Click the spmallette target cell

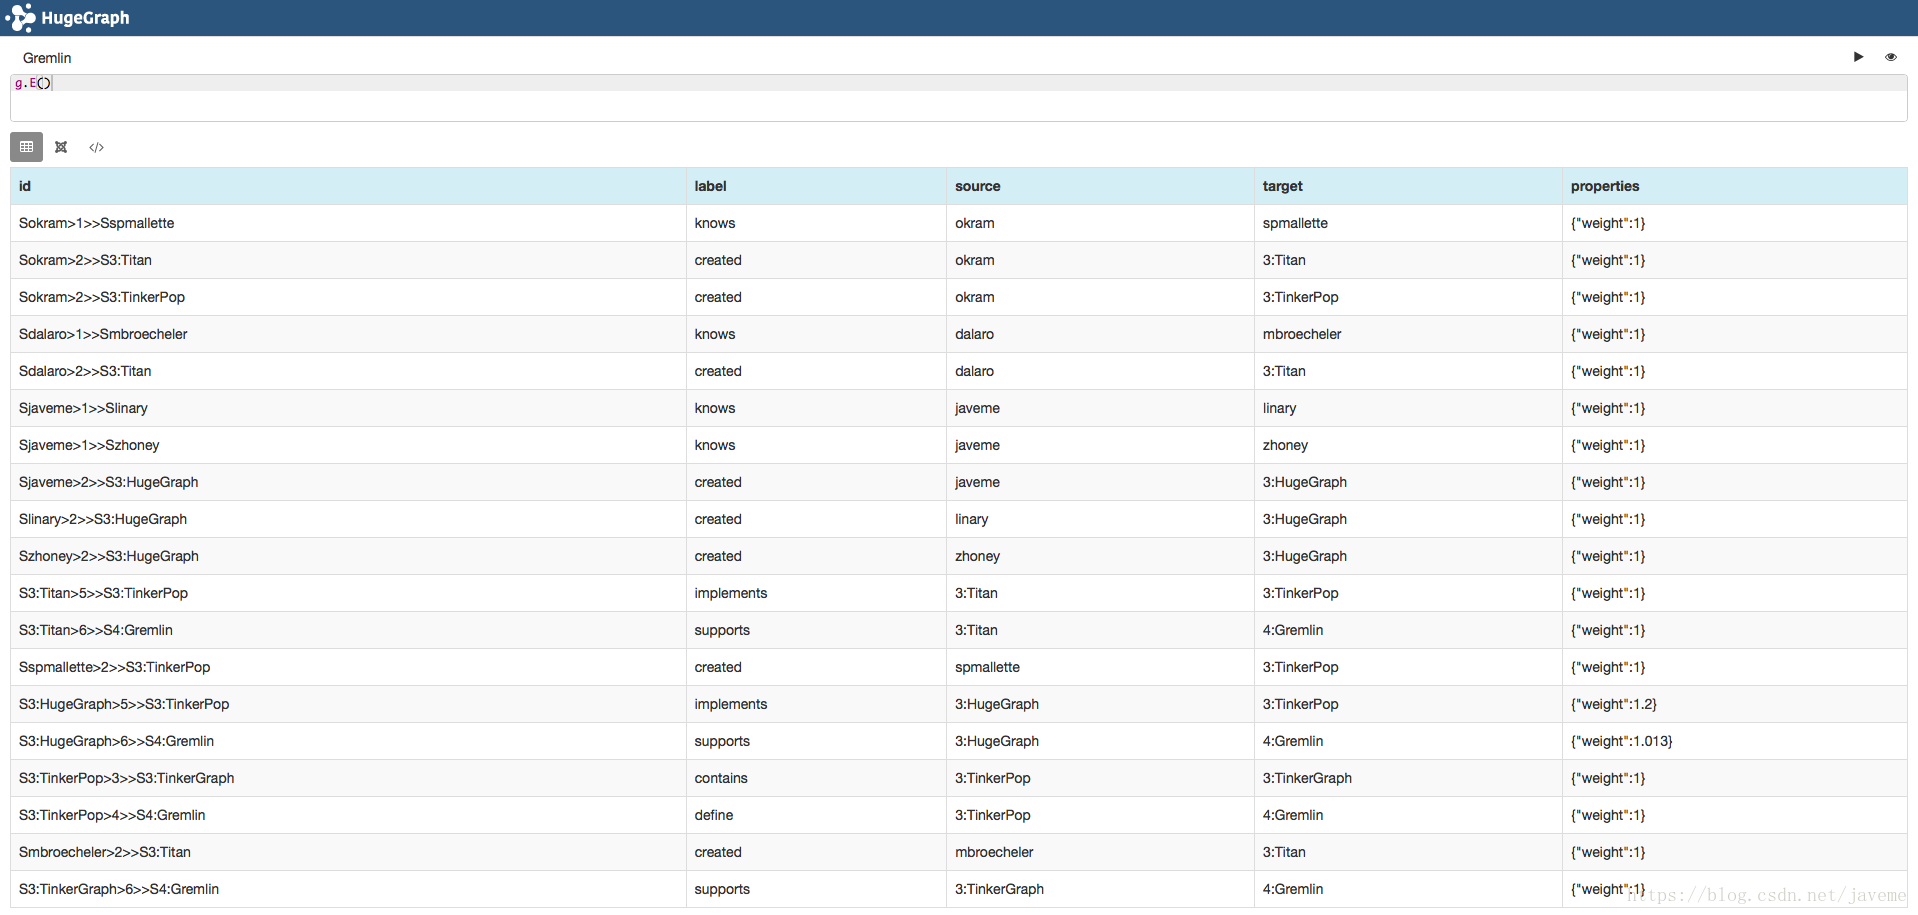(x=1408, y=223)
